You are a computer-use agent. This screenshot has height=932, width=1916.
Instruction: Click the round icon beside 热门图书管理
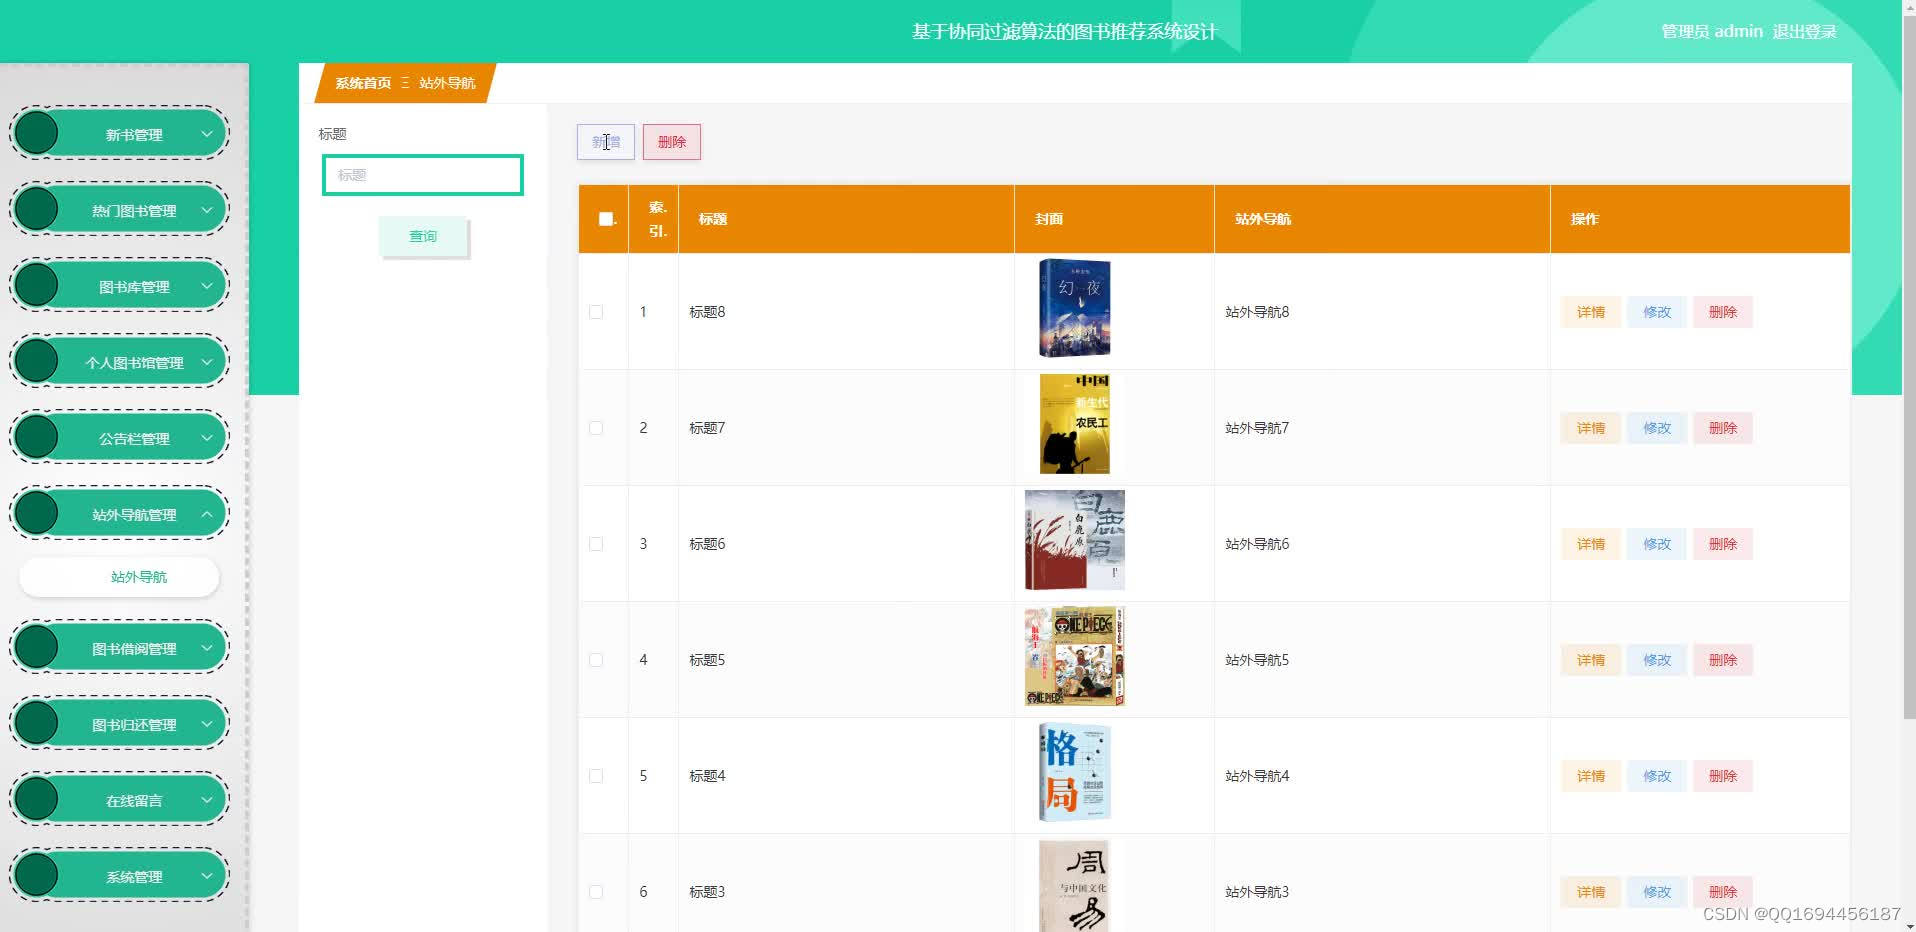coord(37,209)
